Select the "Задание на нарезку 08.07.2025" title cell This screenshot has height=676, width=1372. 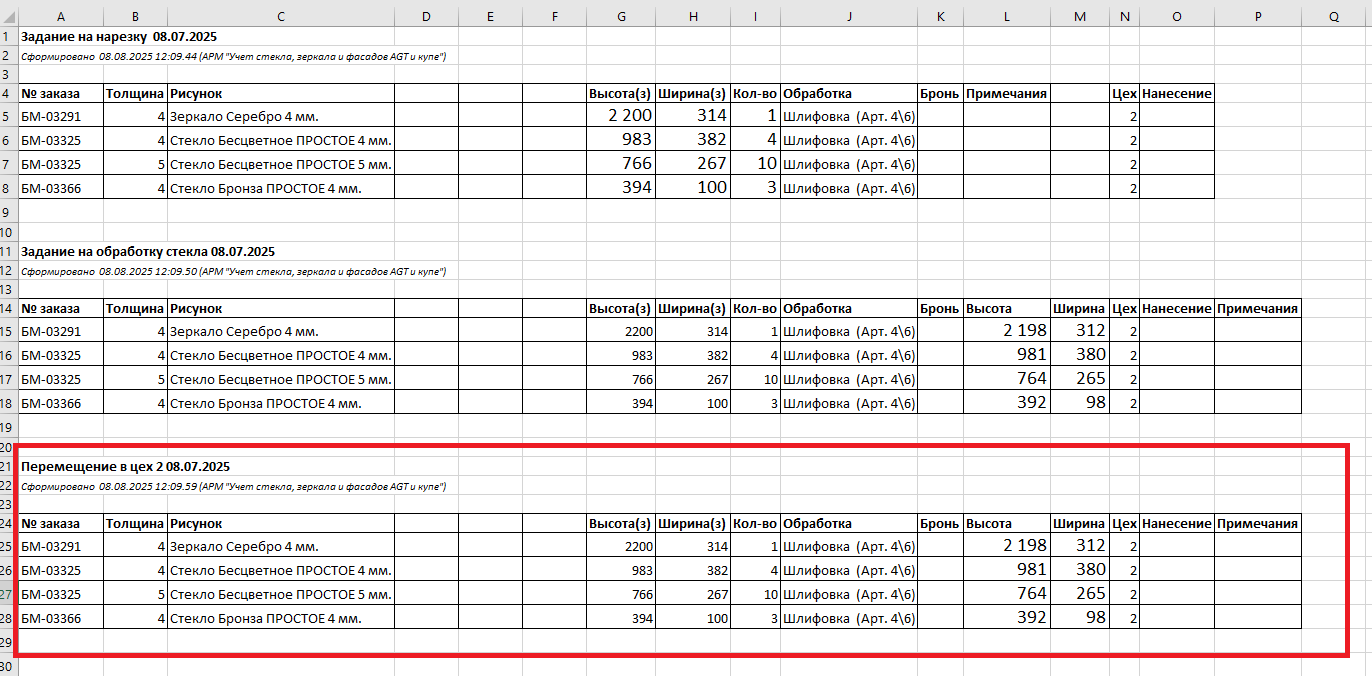pyautogui.click(x=119, y=37)
